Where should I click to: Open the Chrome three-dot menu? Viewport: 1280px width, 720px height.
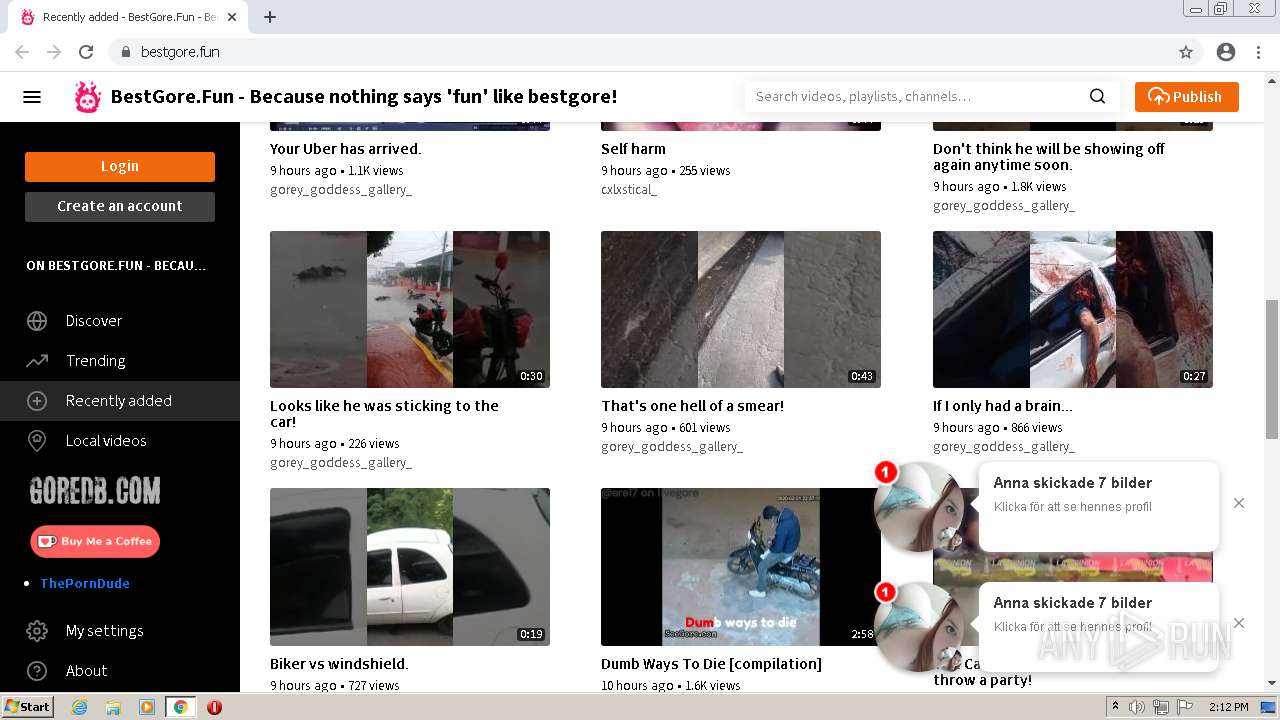[x=1258, y=52]
